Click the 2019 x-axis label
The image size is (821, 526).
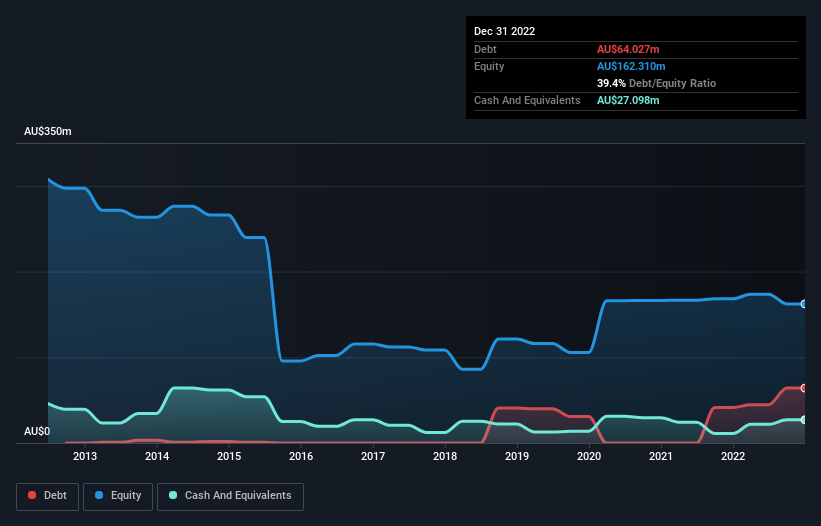(x=517, y=456)
